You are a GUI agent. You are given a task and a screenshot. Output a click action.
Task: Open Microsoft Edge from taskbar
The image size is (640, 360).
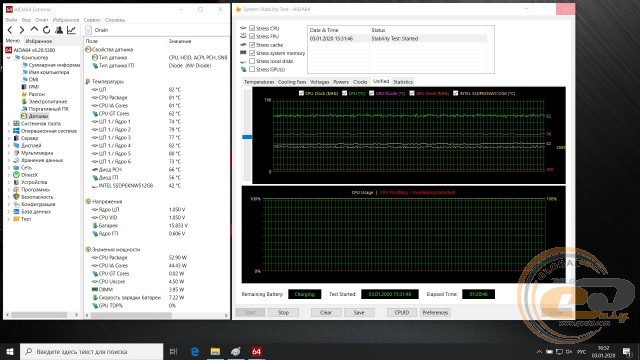(195, 351)
